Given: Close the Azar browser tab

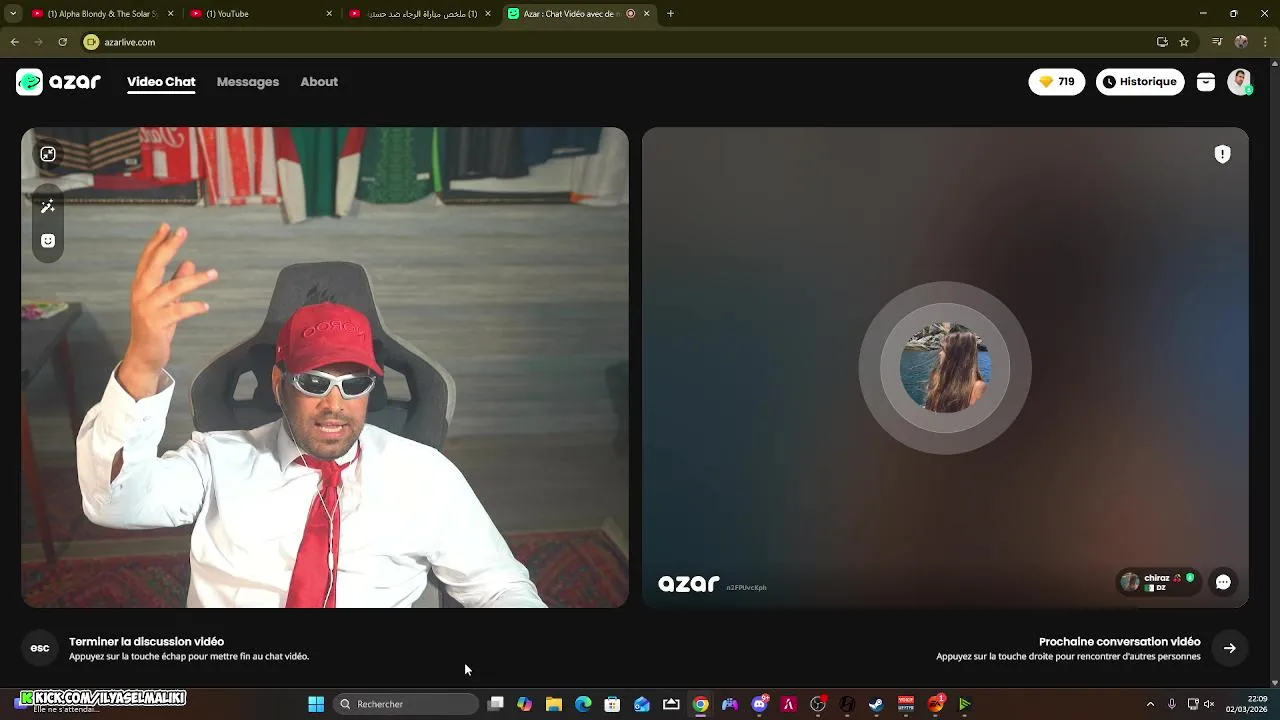Looking at the screenshot, I should click(x=646, y=14).
